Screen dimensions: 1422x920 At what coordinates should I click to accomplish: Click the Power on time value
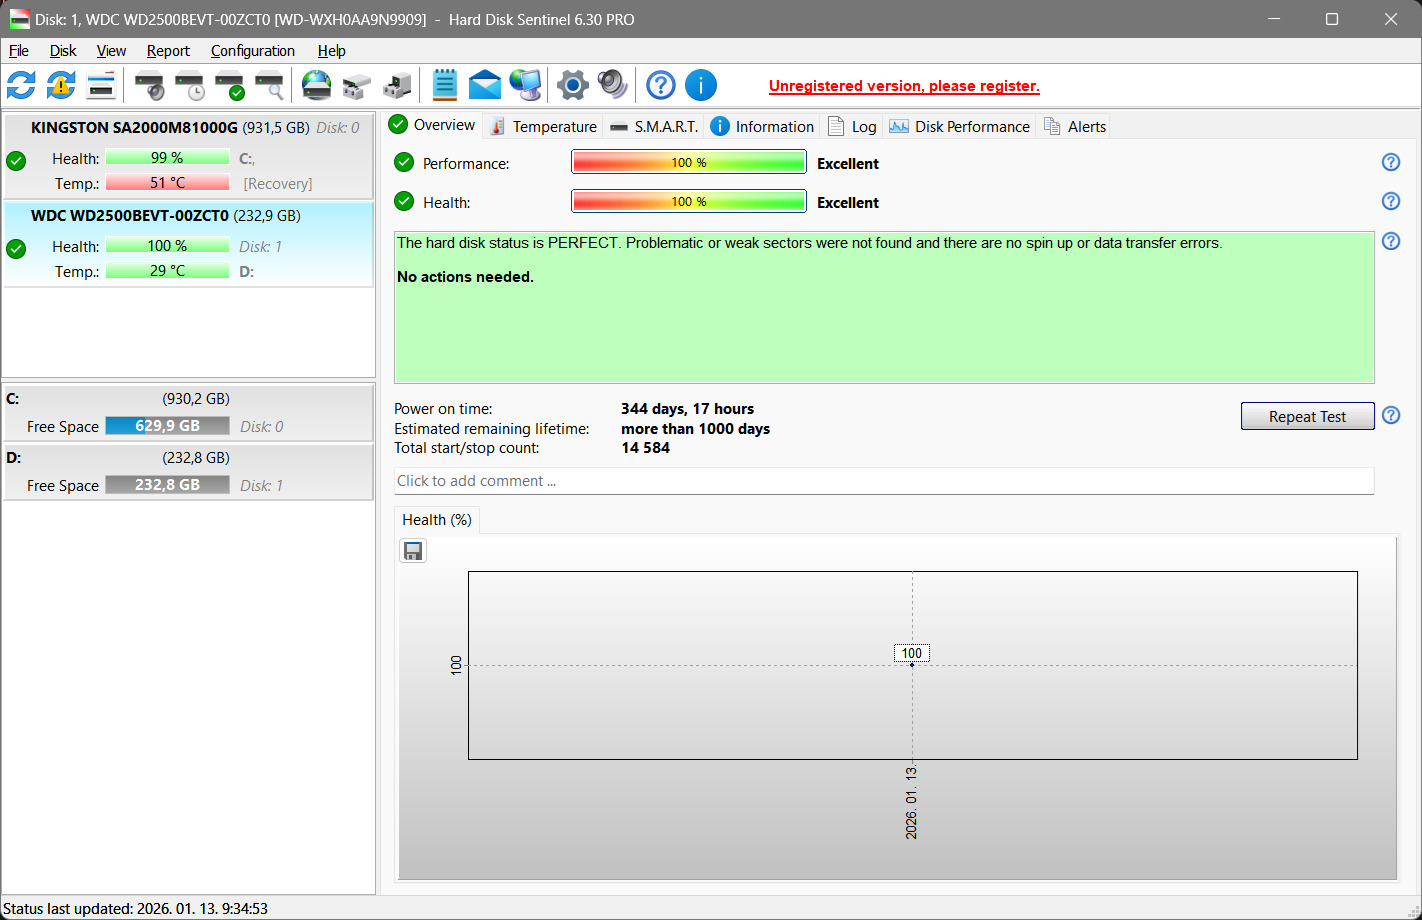tap(687, 409)
